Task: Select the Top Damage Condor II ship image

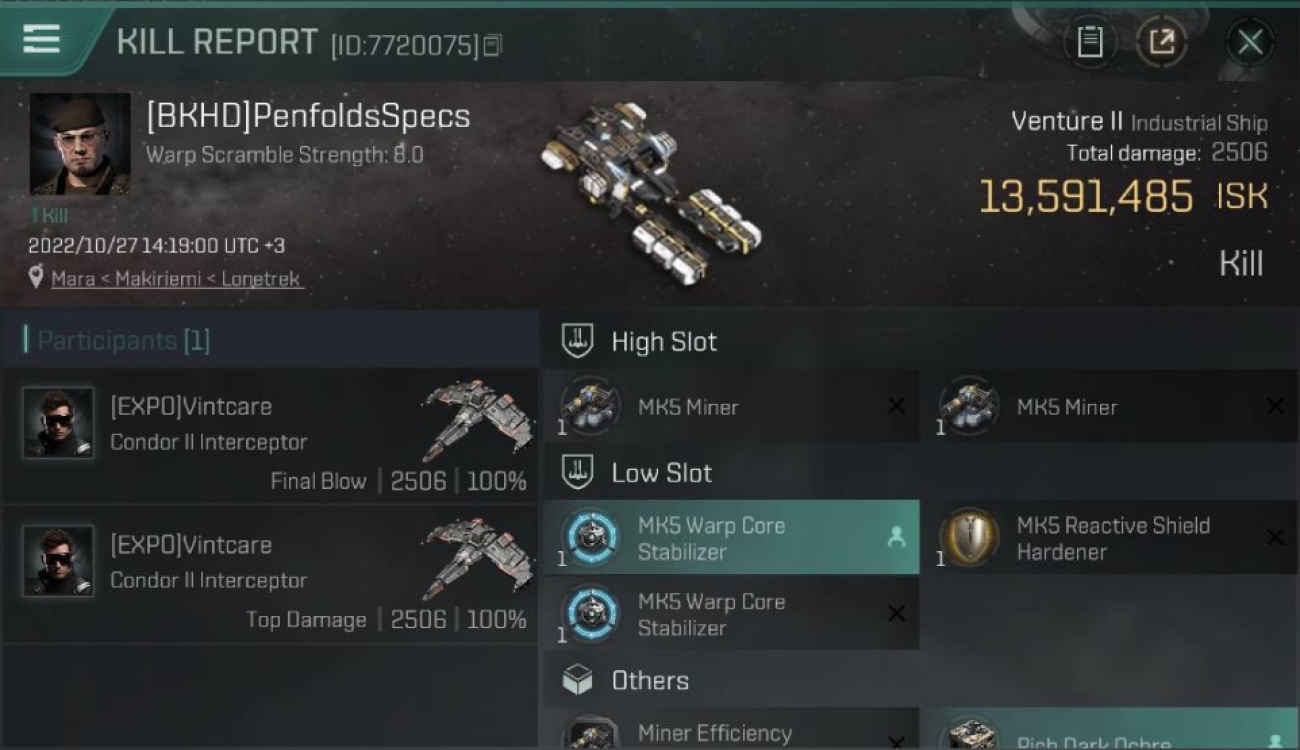Action: click(x=478, y=559)
